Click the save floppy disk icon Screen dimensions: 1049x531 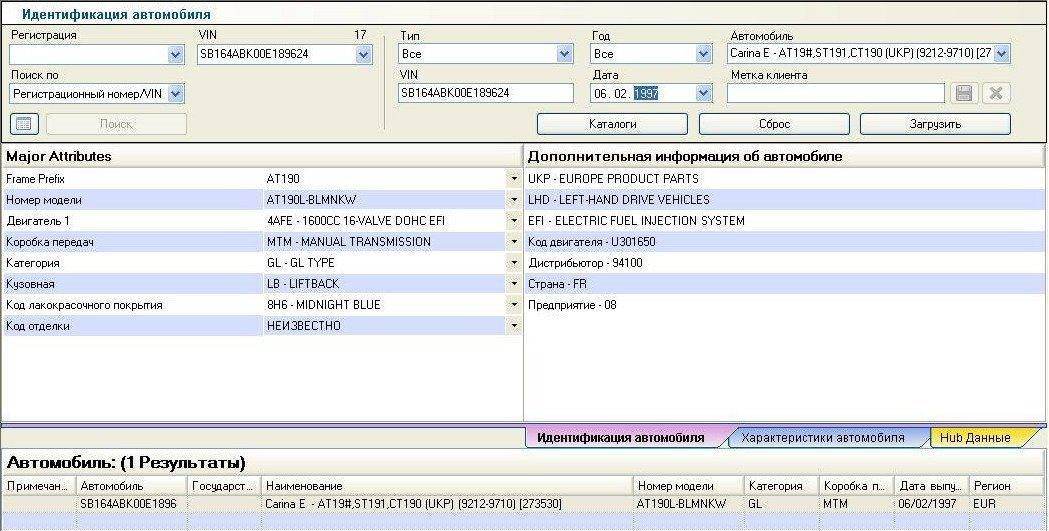pos(964,93)
